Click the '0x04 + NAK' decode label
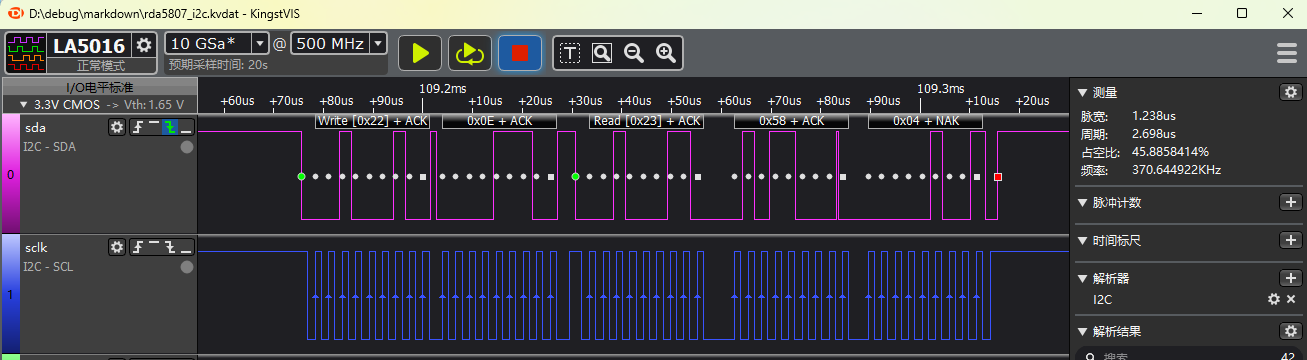 [x=925, y=120]
